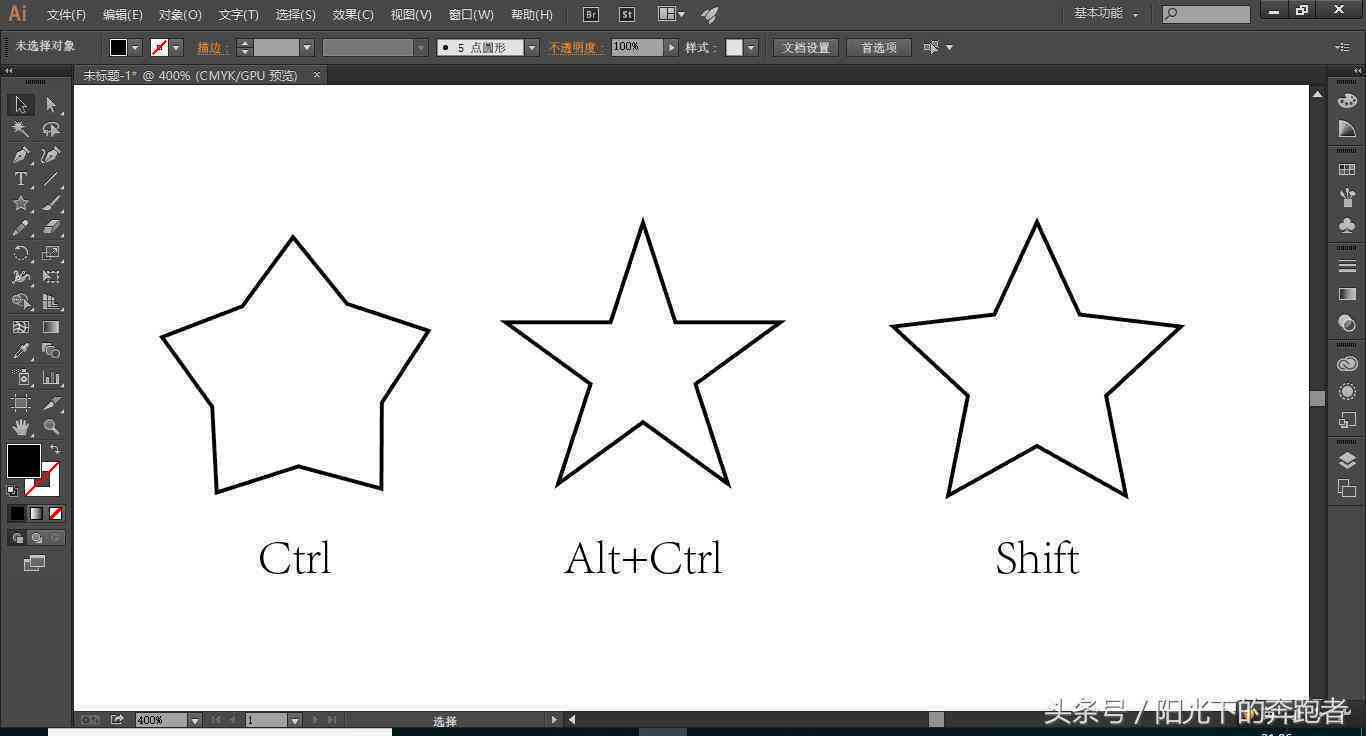Click the Stroke swatch with red slash
Viewport: 1366px width, 736px height.
tap(44, 480)
